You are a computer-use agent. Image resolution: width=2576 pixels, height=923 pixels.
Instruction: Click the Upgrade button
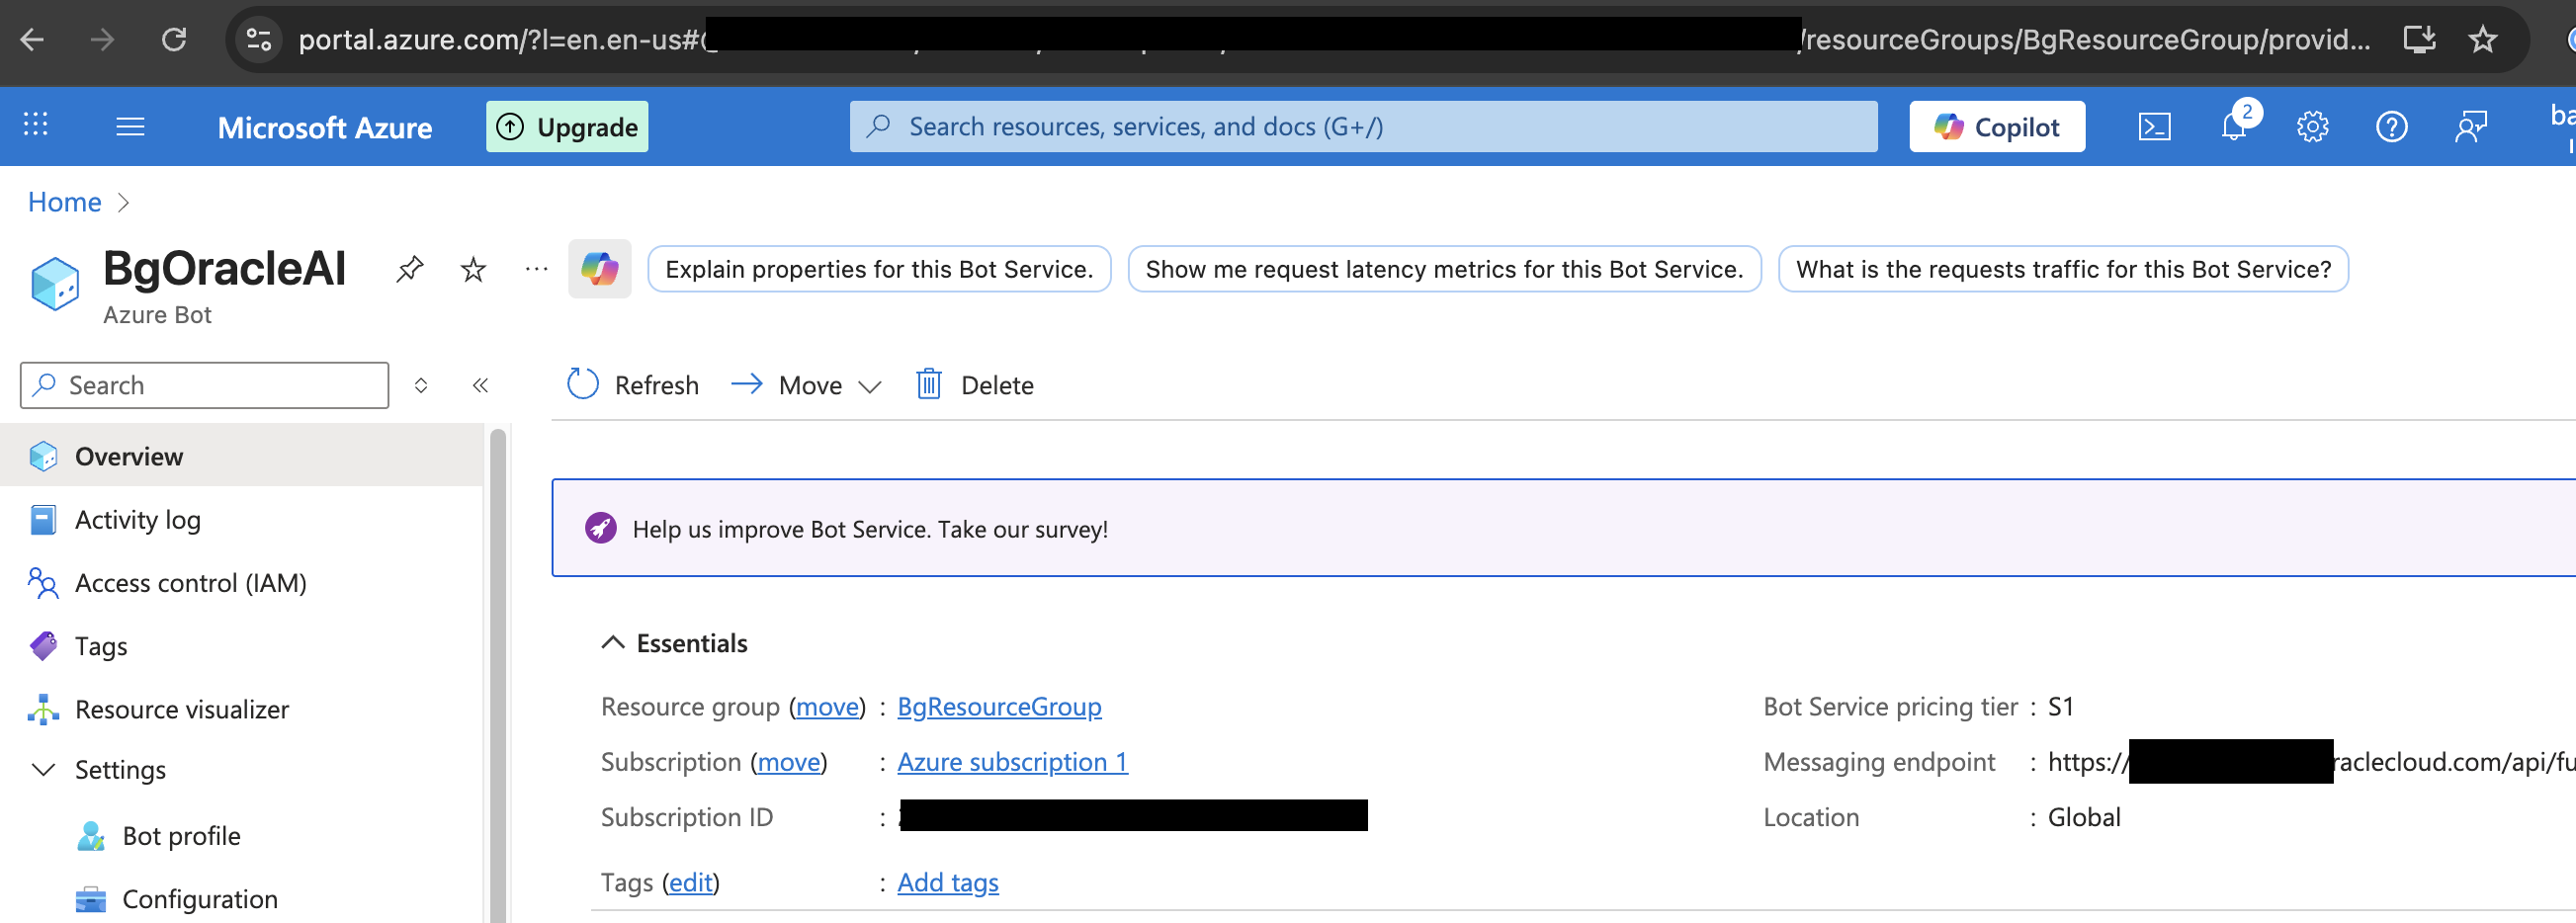click(567, 126)
